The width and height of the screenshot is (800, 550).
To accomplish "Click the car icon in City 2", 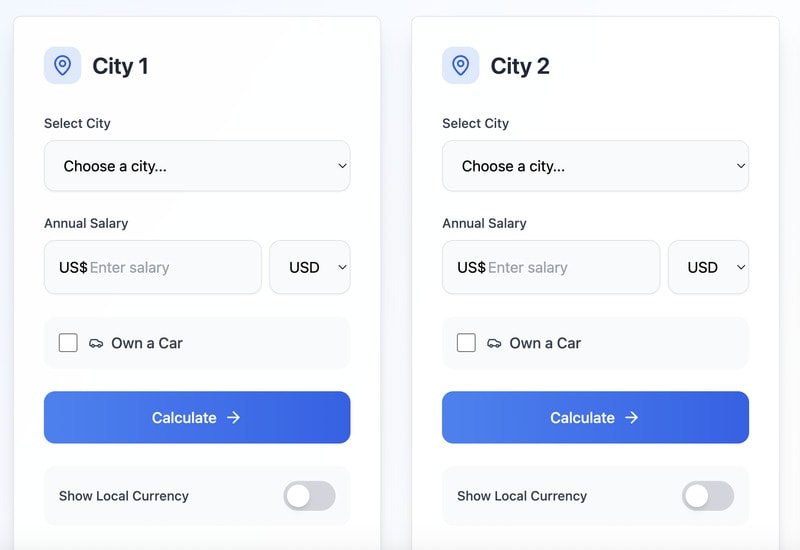I will click(494, 343).
